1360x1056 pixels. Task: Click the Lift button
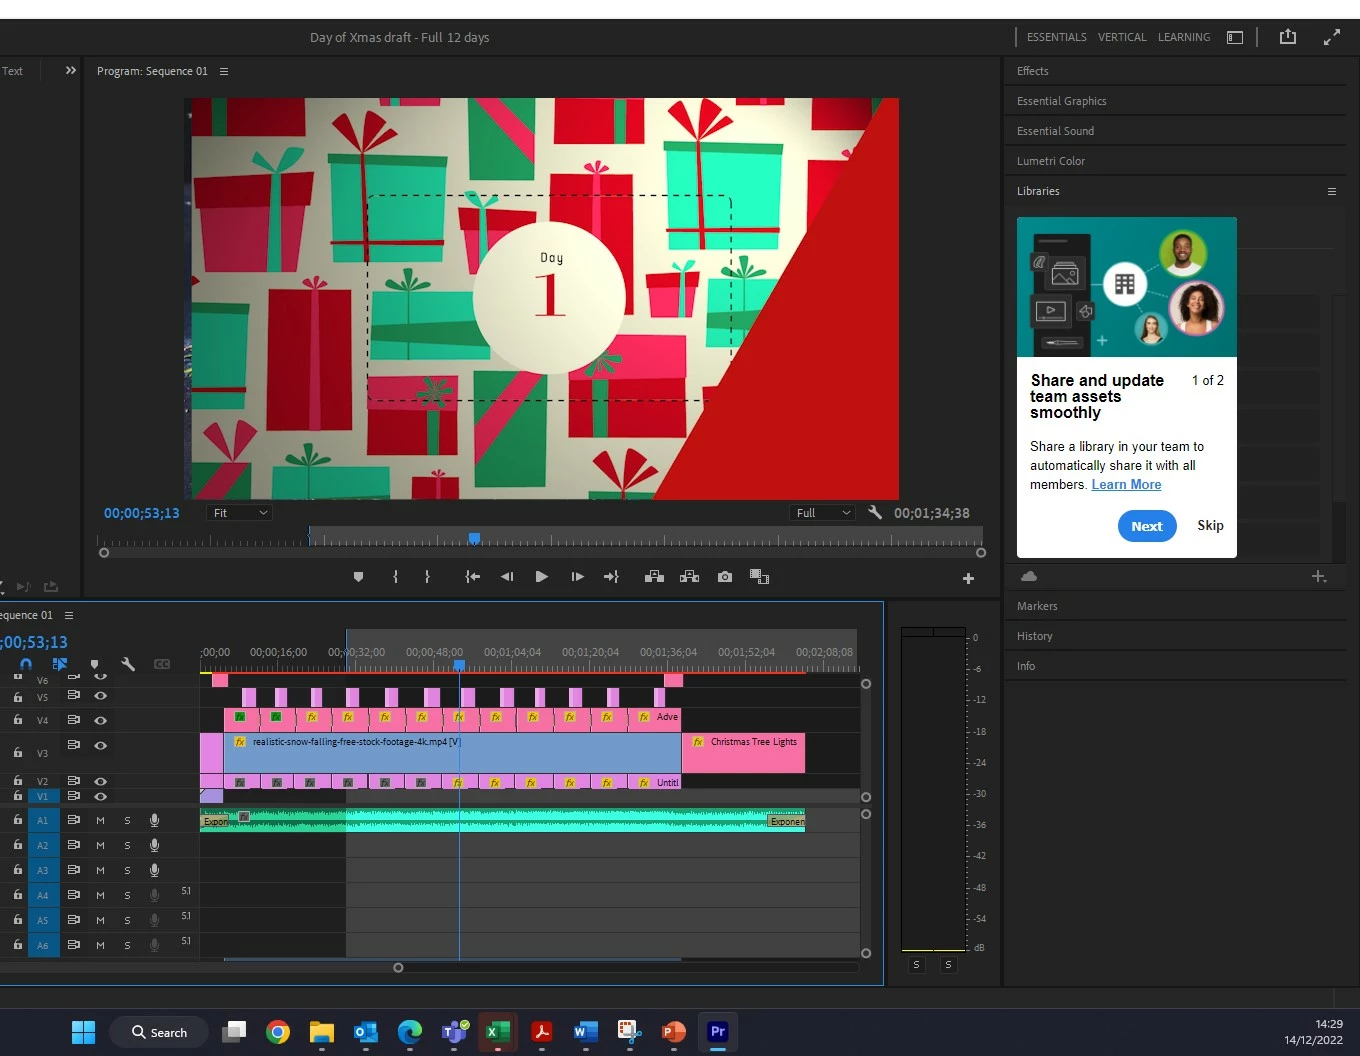tap(654, 577)
